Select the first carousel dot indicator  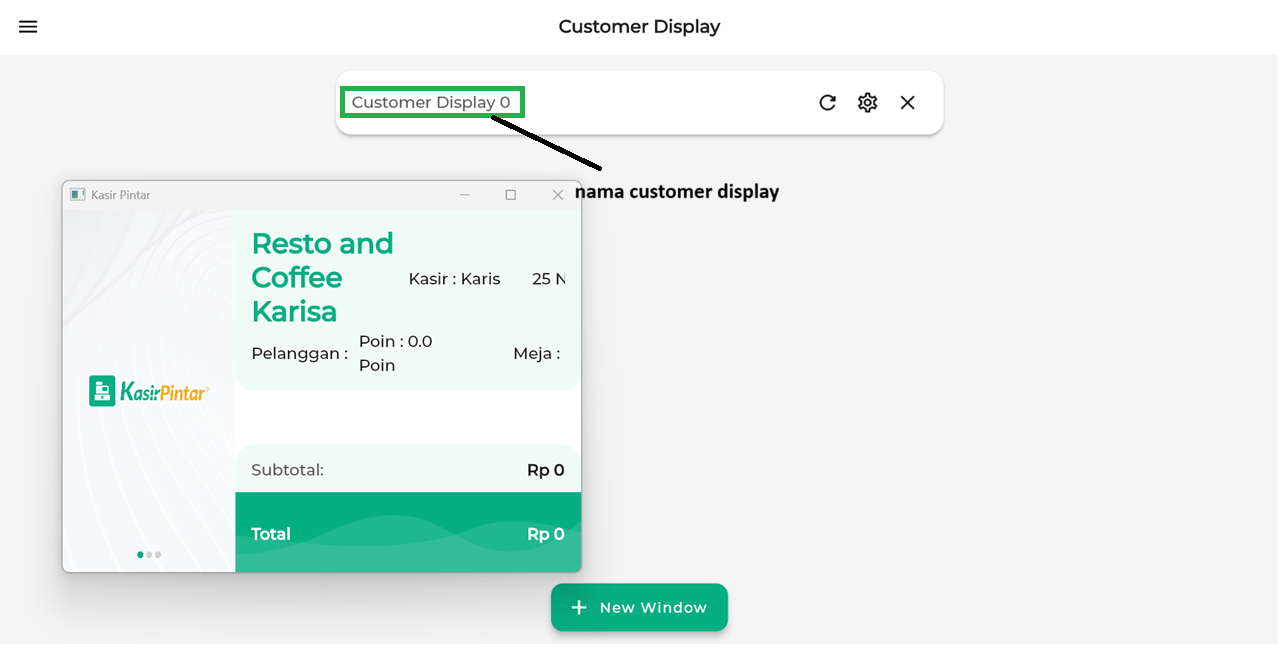point(140,554)
